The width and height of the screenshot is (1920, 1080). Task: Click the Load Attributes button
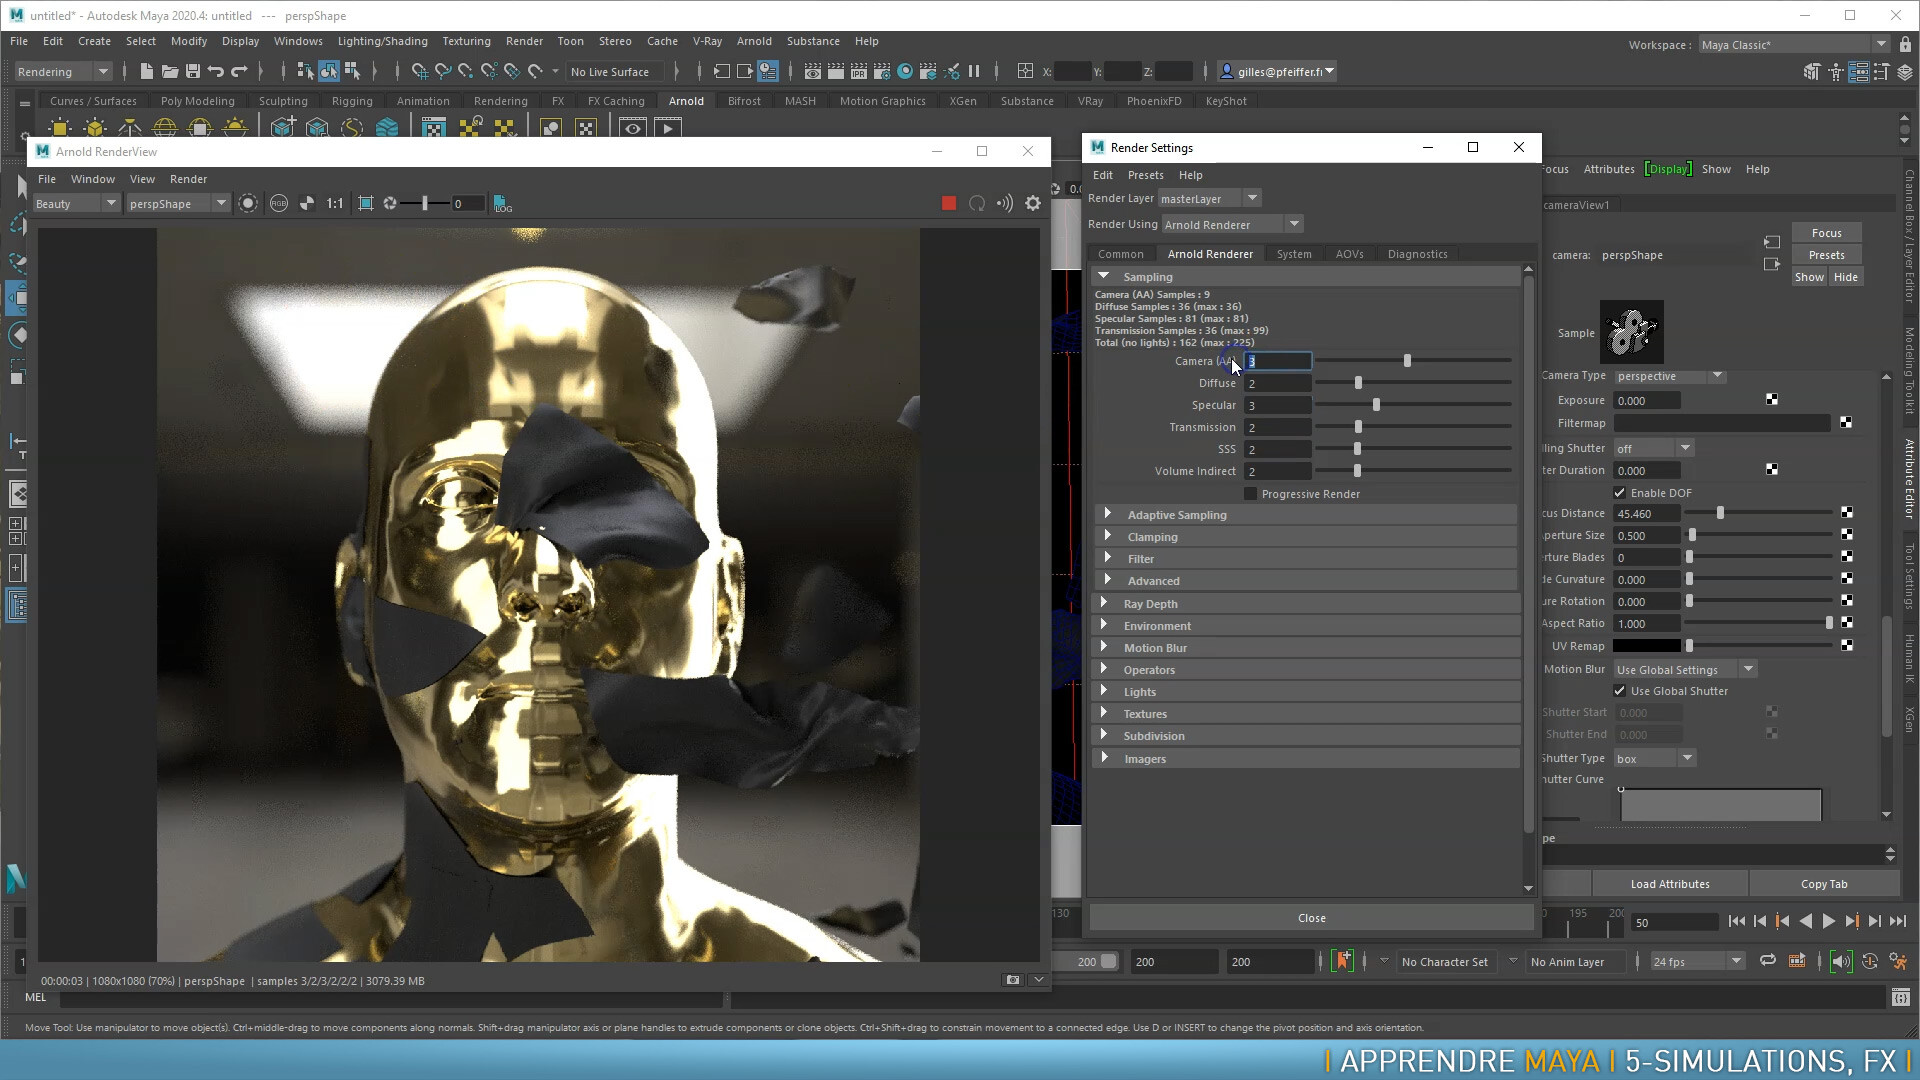[1668, 883]
